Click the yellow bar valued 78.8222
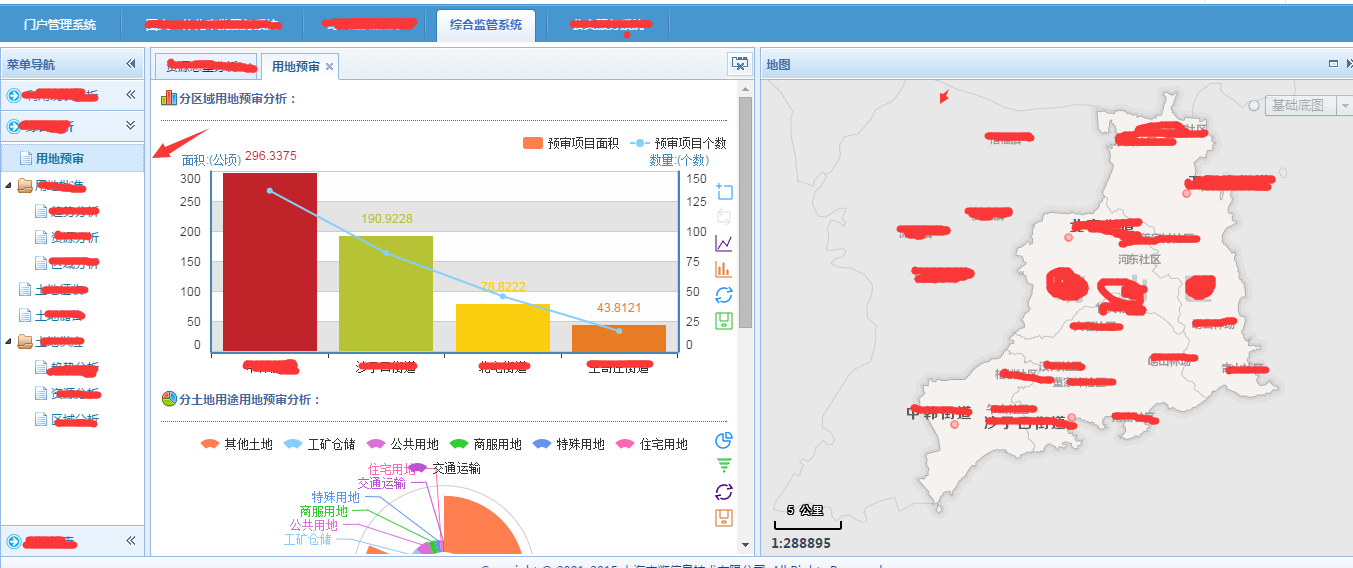Viewport: 1353px width, 568px height. 503,327
